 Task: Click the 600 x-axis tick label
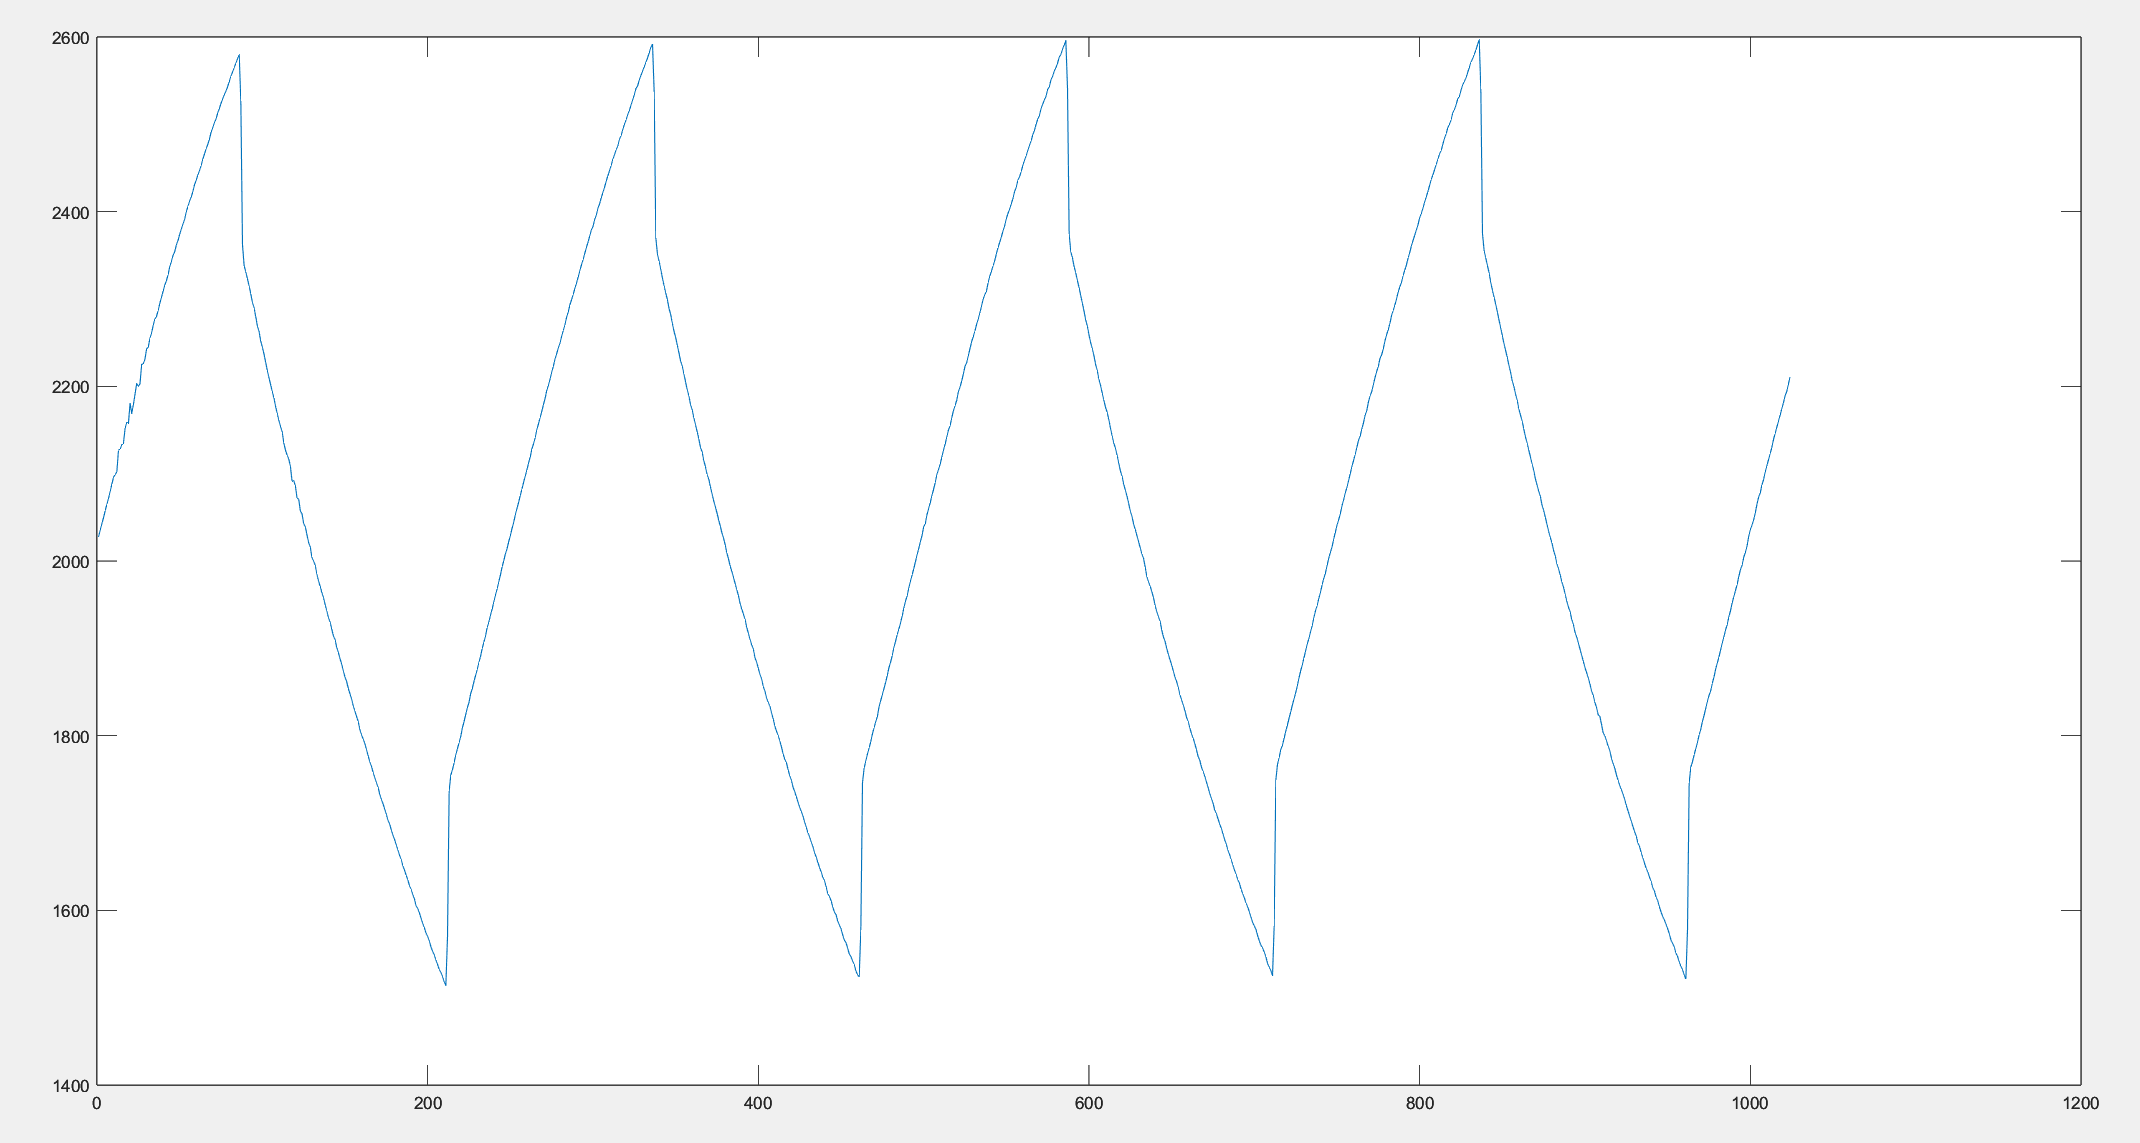pyautogui.click(x=1088, y=1103)
